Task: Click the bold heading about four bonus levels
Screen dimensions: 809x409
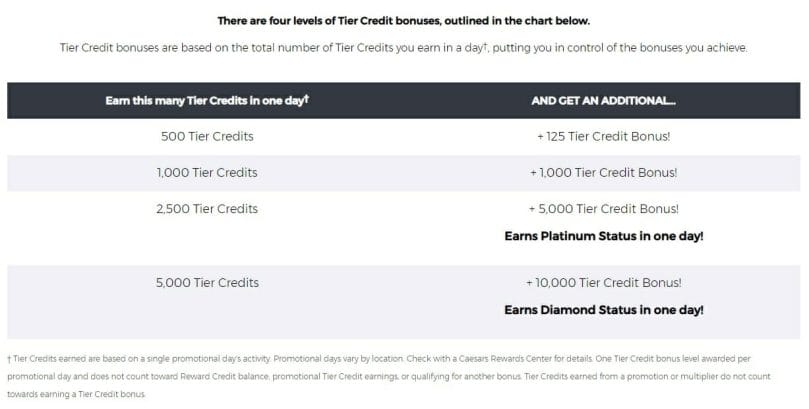Action: 403,20
